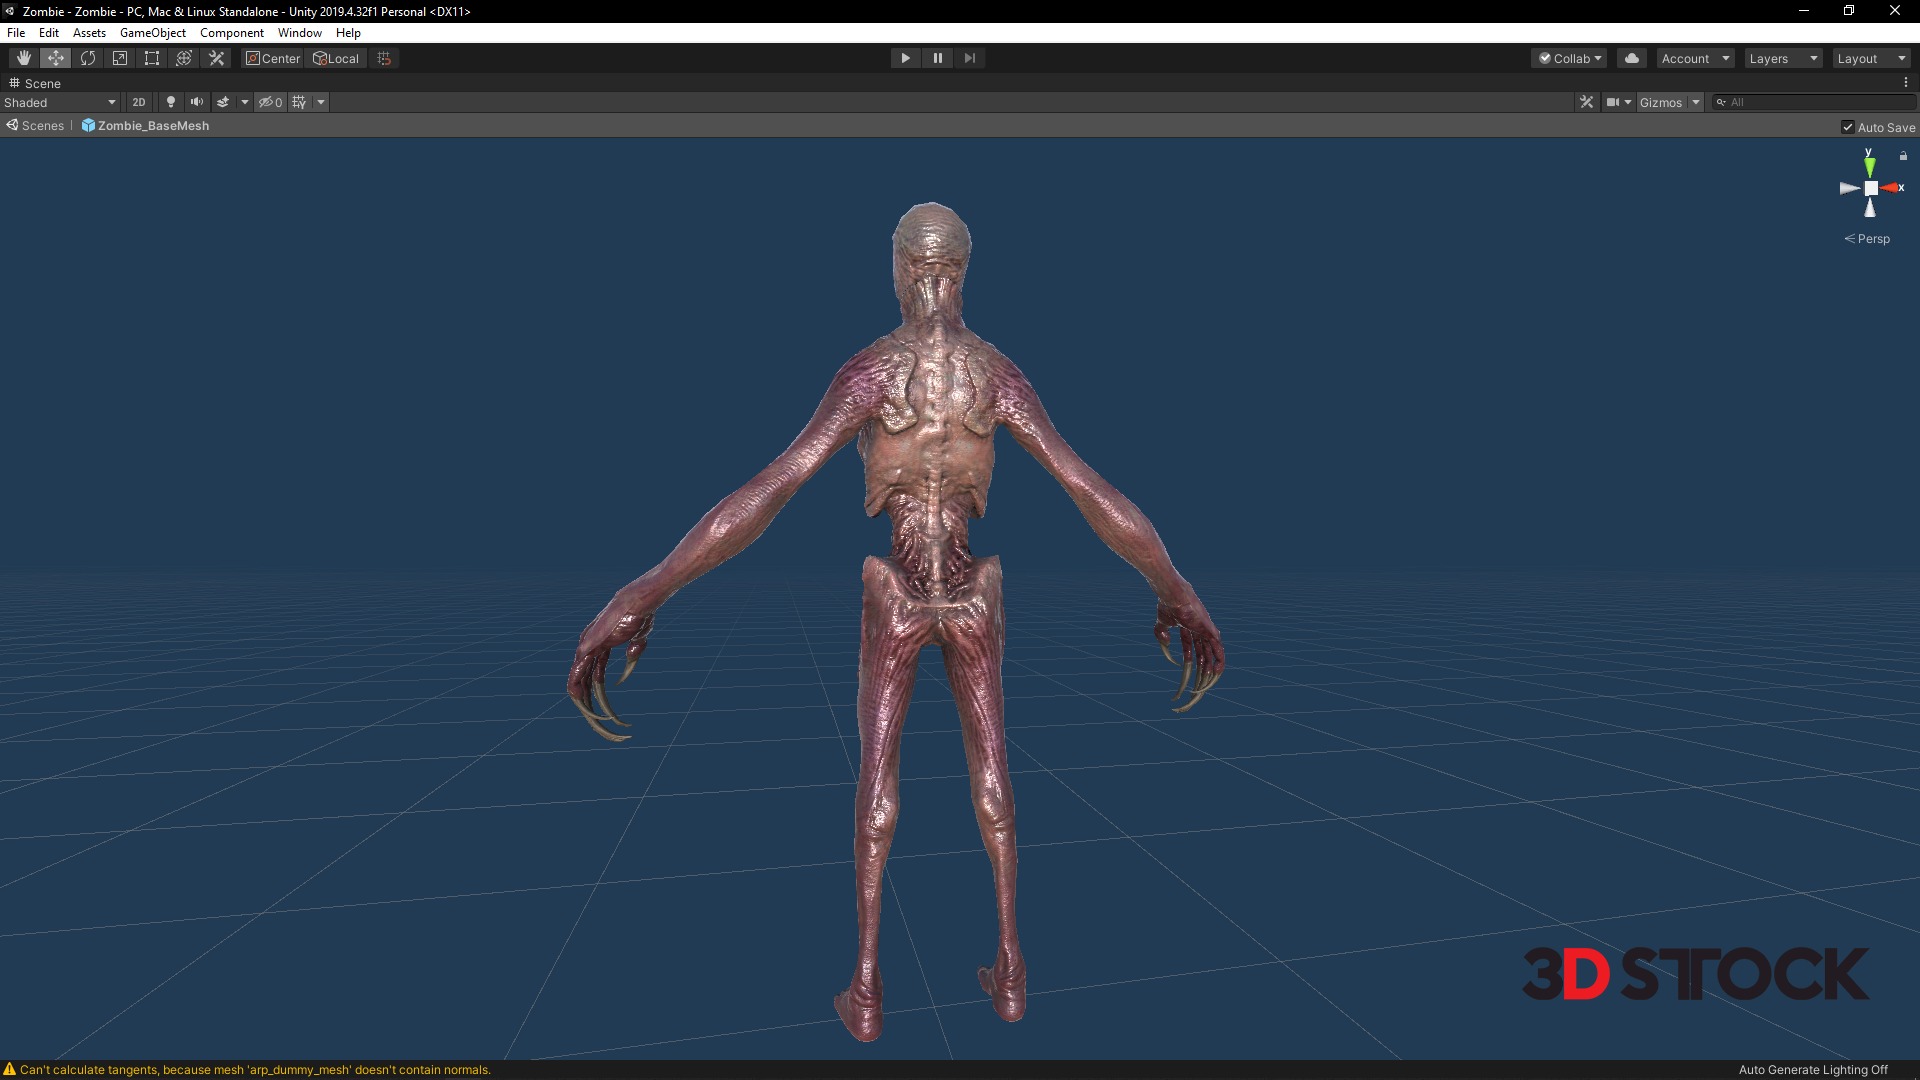Select the Hand tool
The width and height of the screenshot is (1920, 1080).
(23, 58)
